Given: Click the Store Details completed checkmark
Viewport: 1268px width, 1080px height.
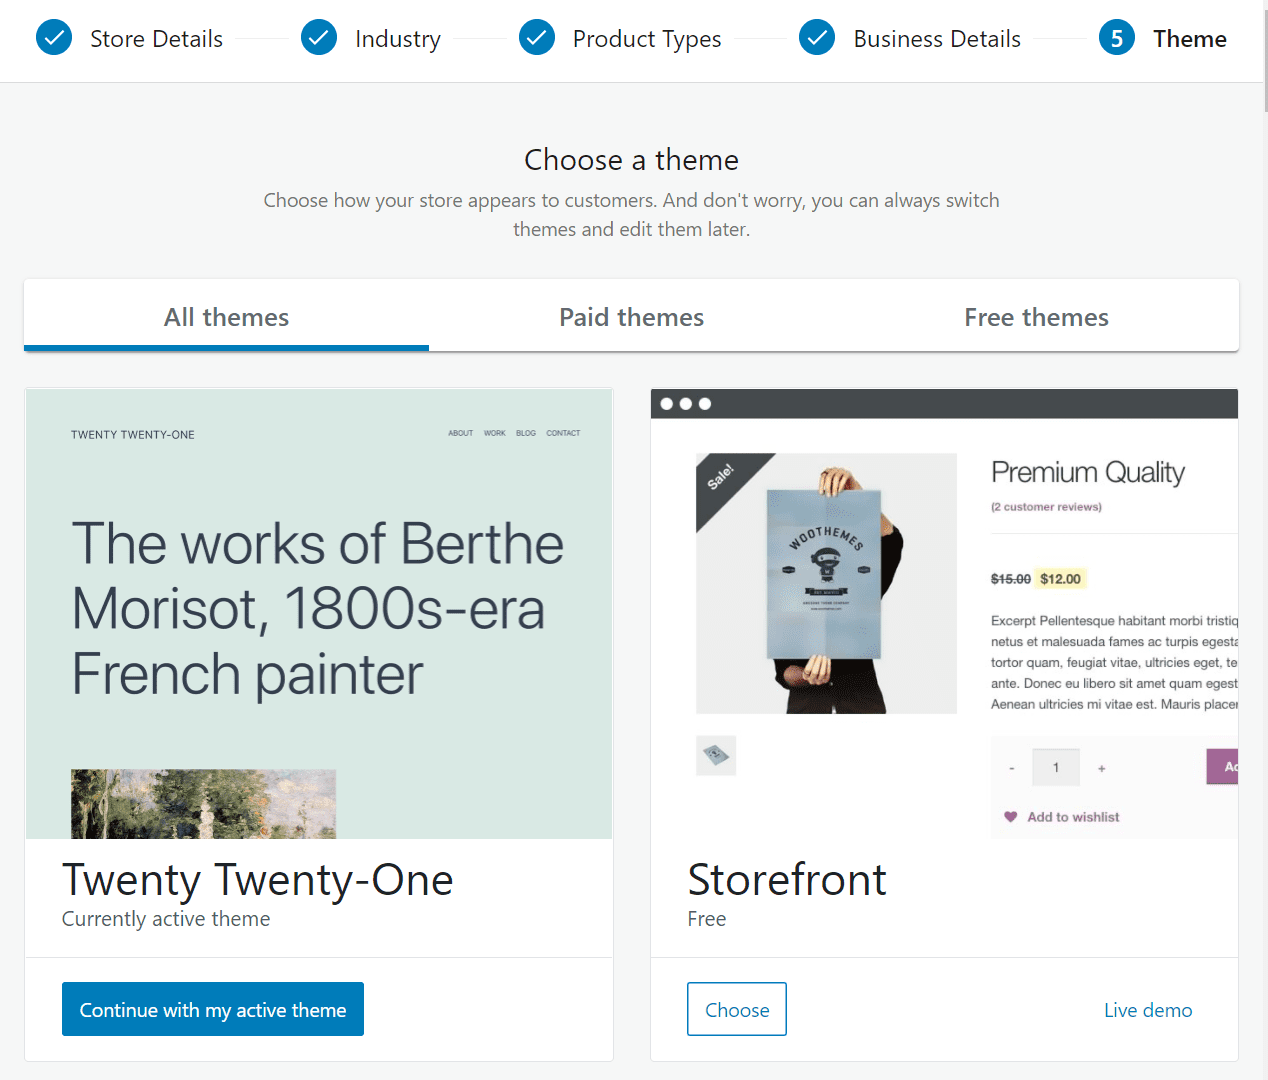Looking at the screenshot, I should coord(54,38).
